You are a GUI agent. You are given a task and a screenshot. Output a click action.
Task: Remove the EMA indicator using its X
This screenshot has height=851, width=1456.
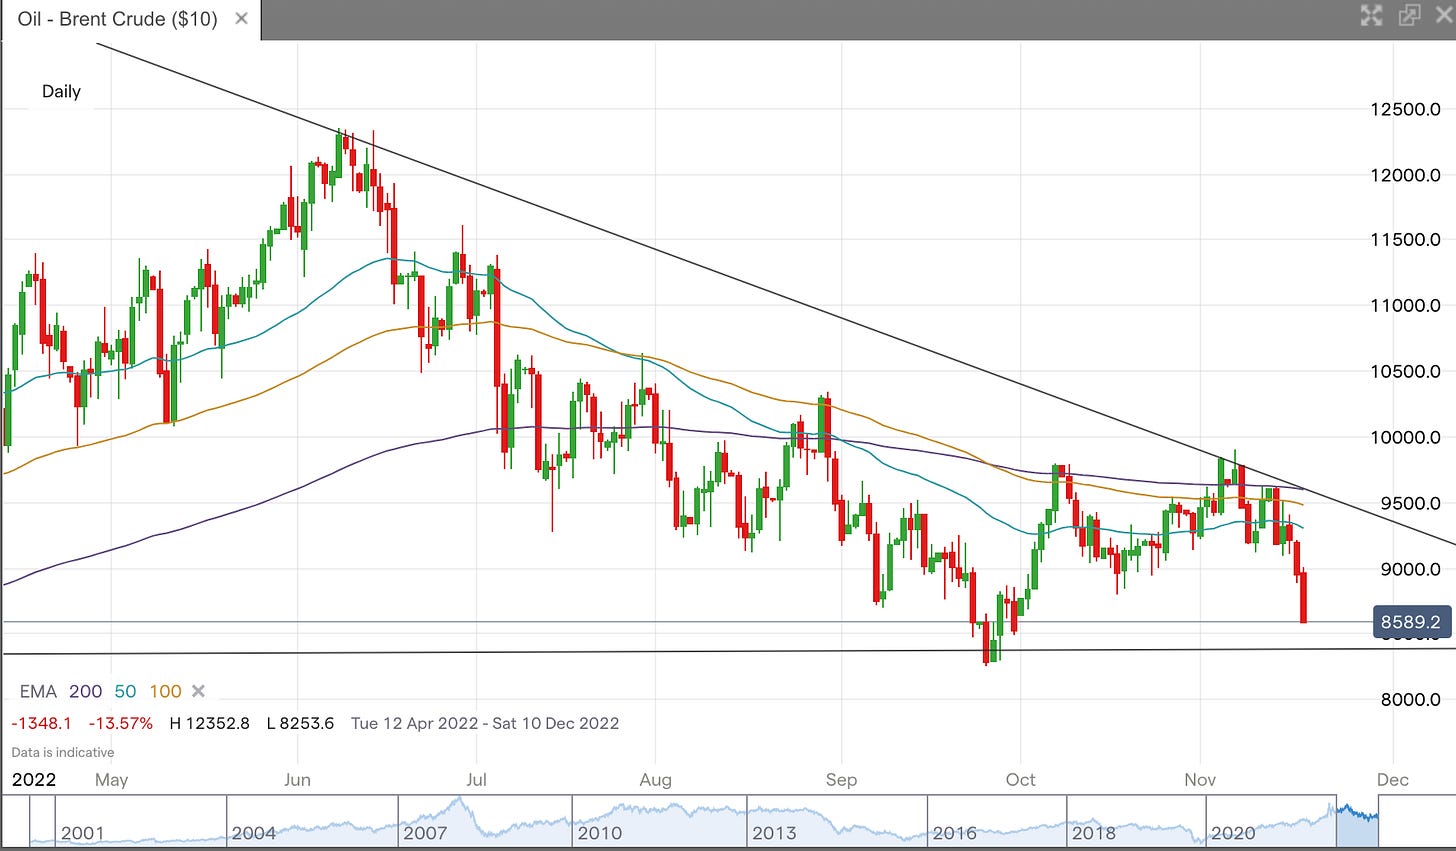coord(198,691)
